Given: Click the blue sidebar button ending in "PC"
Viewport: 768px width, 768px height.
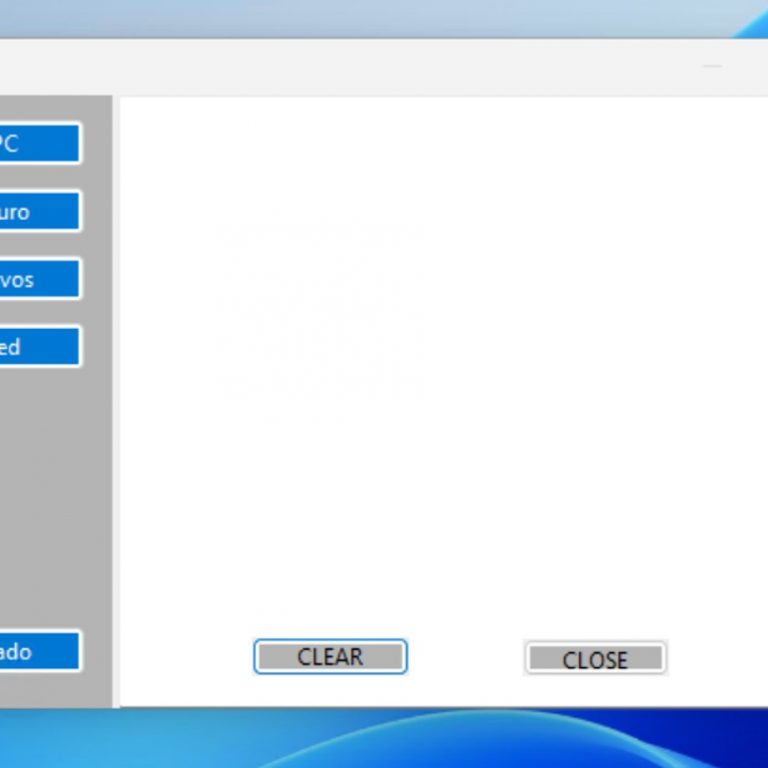Looking at the screenshot, I should coord(38,143).
